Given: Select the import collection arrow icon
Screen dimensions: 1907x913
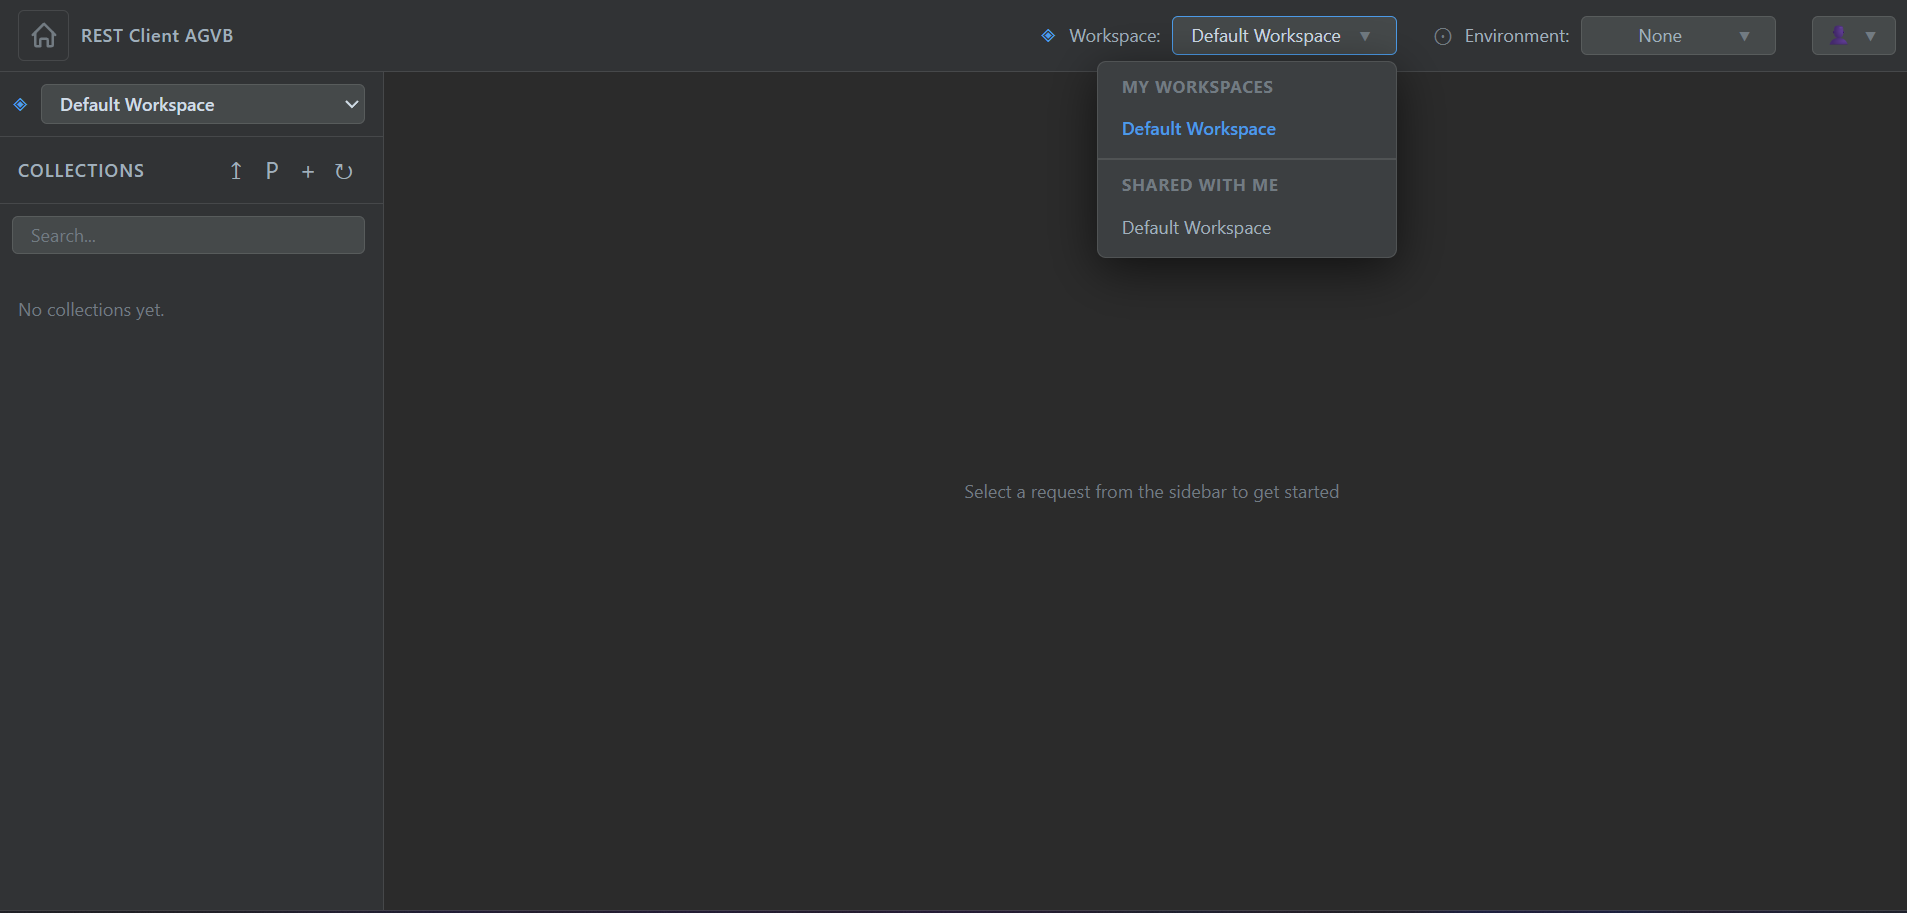Looking at the screenshot, I should click(236, 171).
